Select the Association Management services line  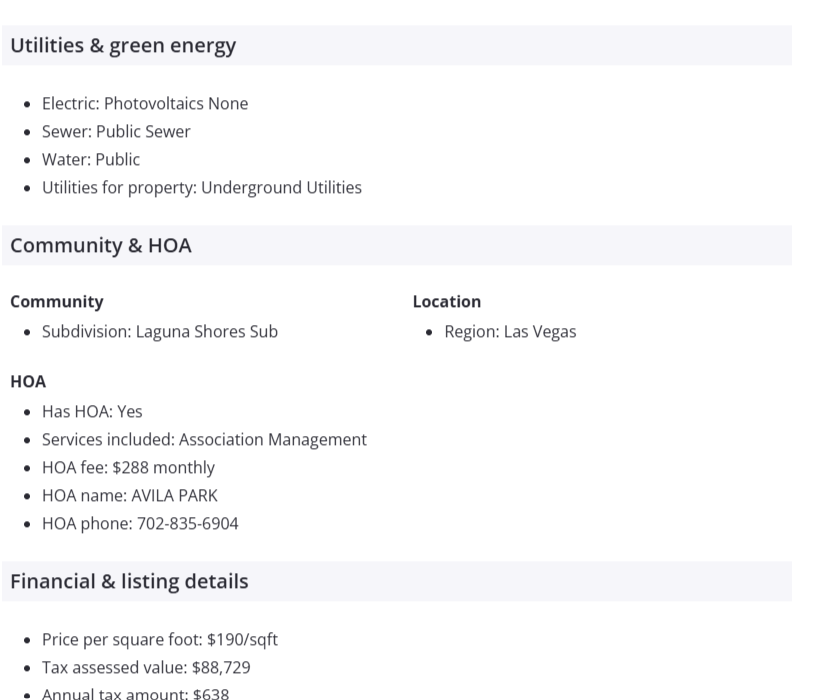coord(204,440)
